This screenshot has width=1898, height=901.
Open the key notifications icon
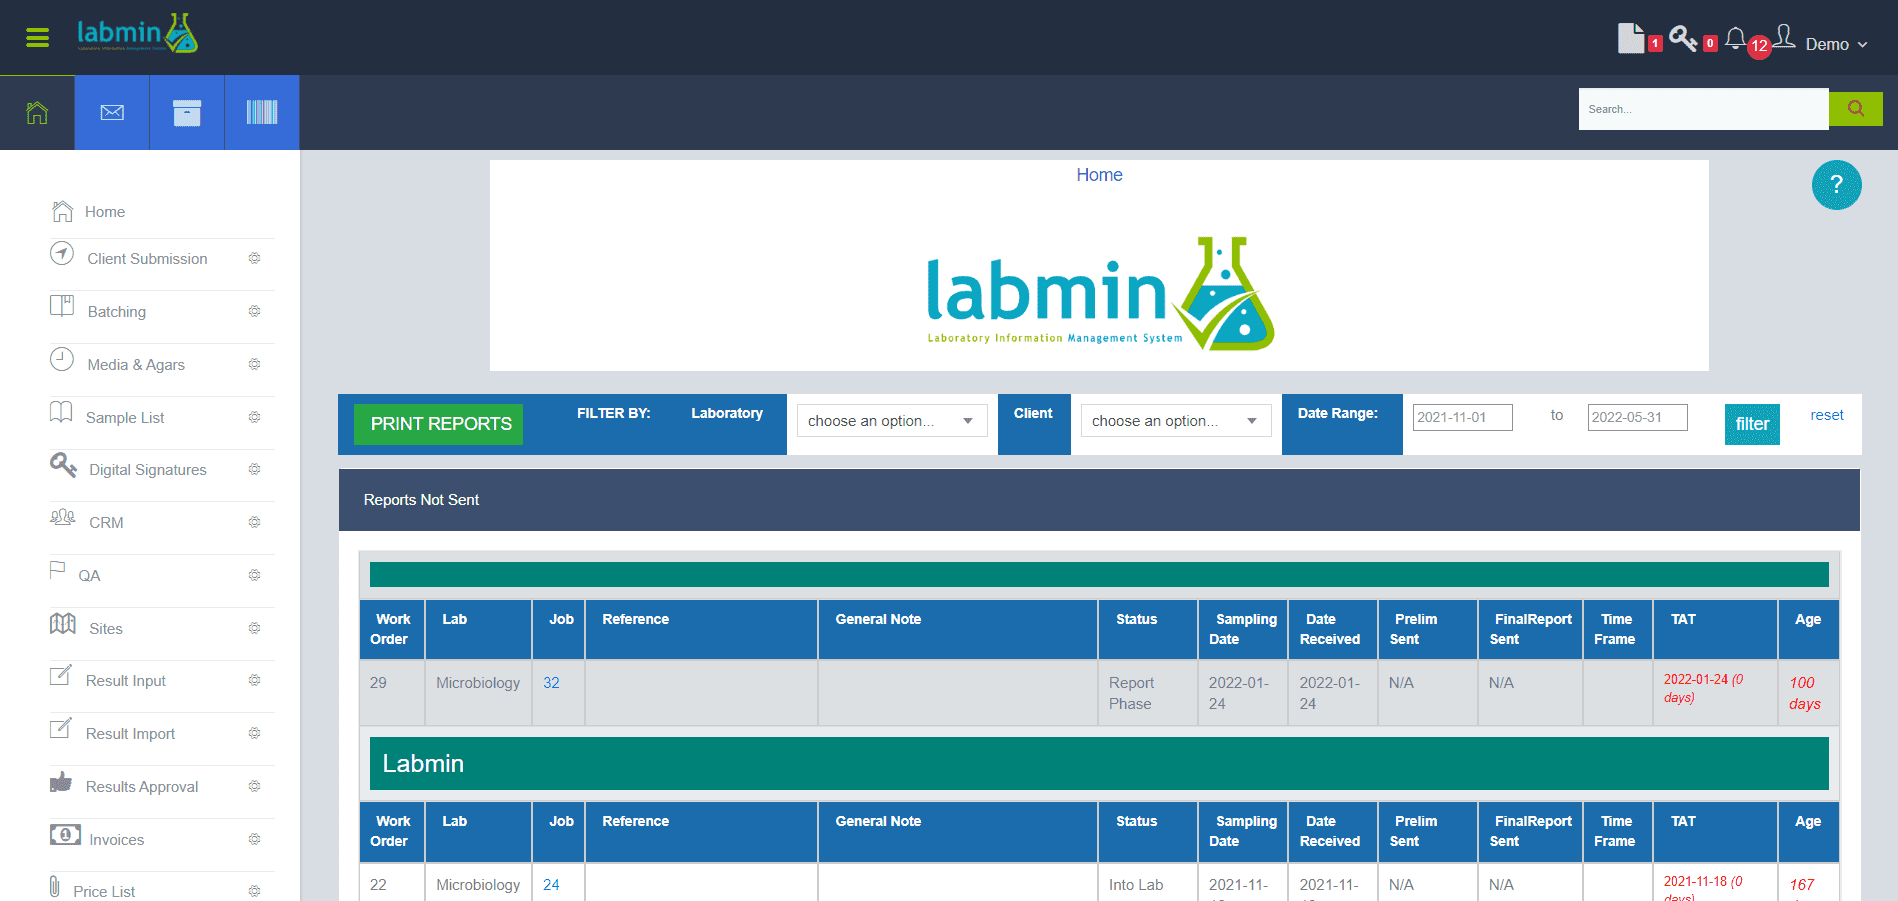[x=1683, y=38]
